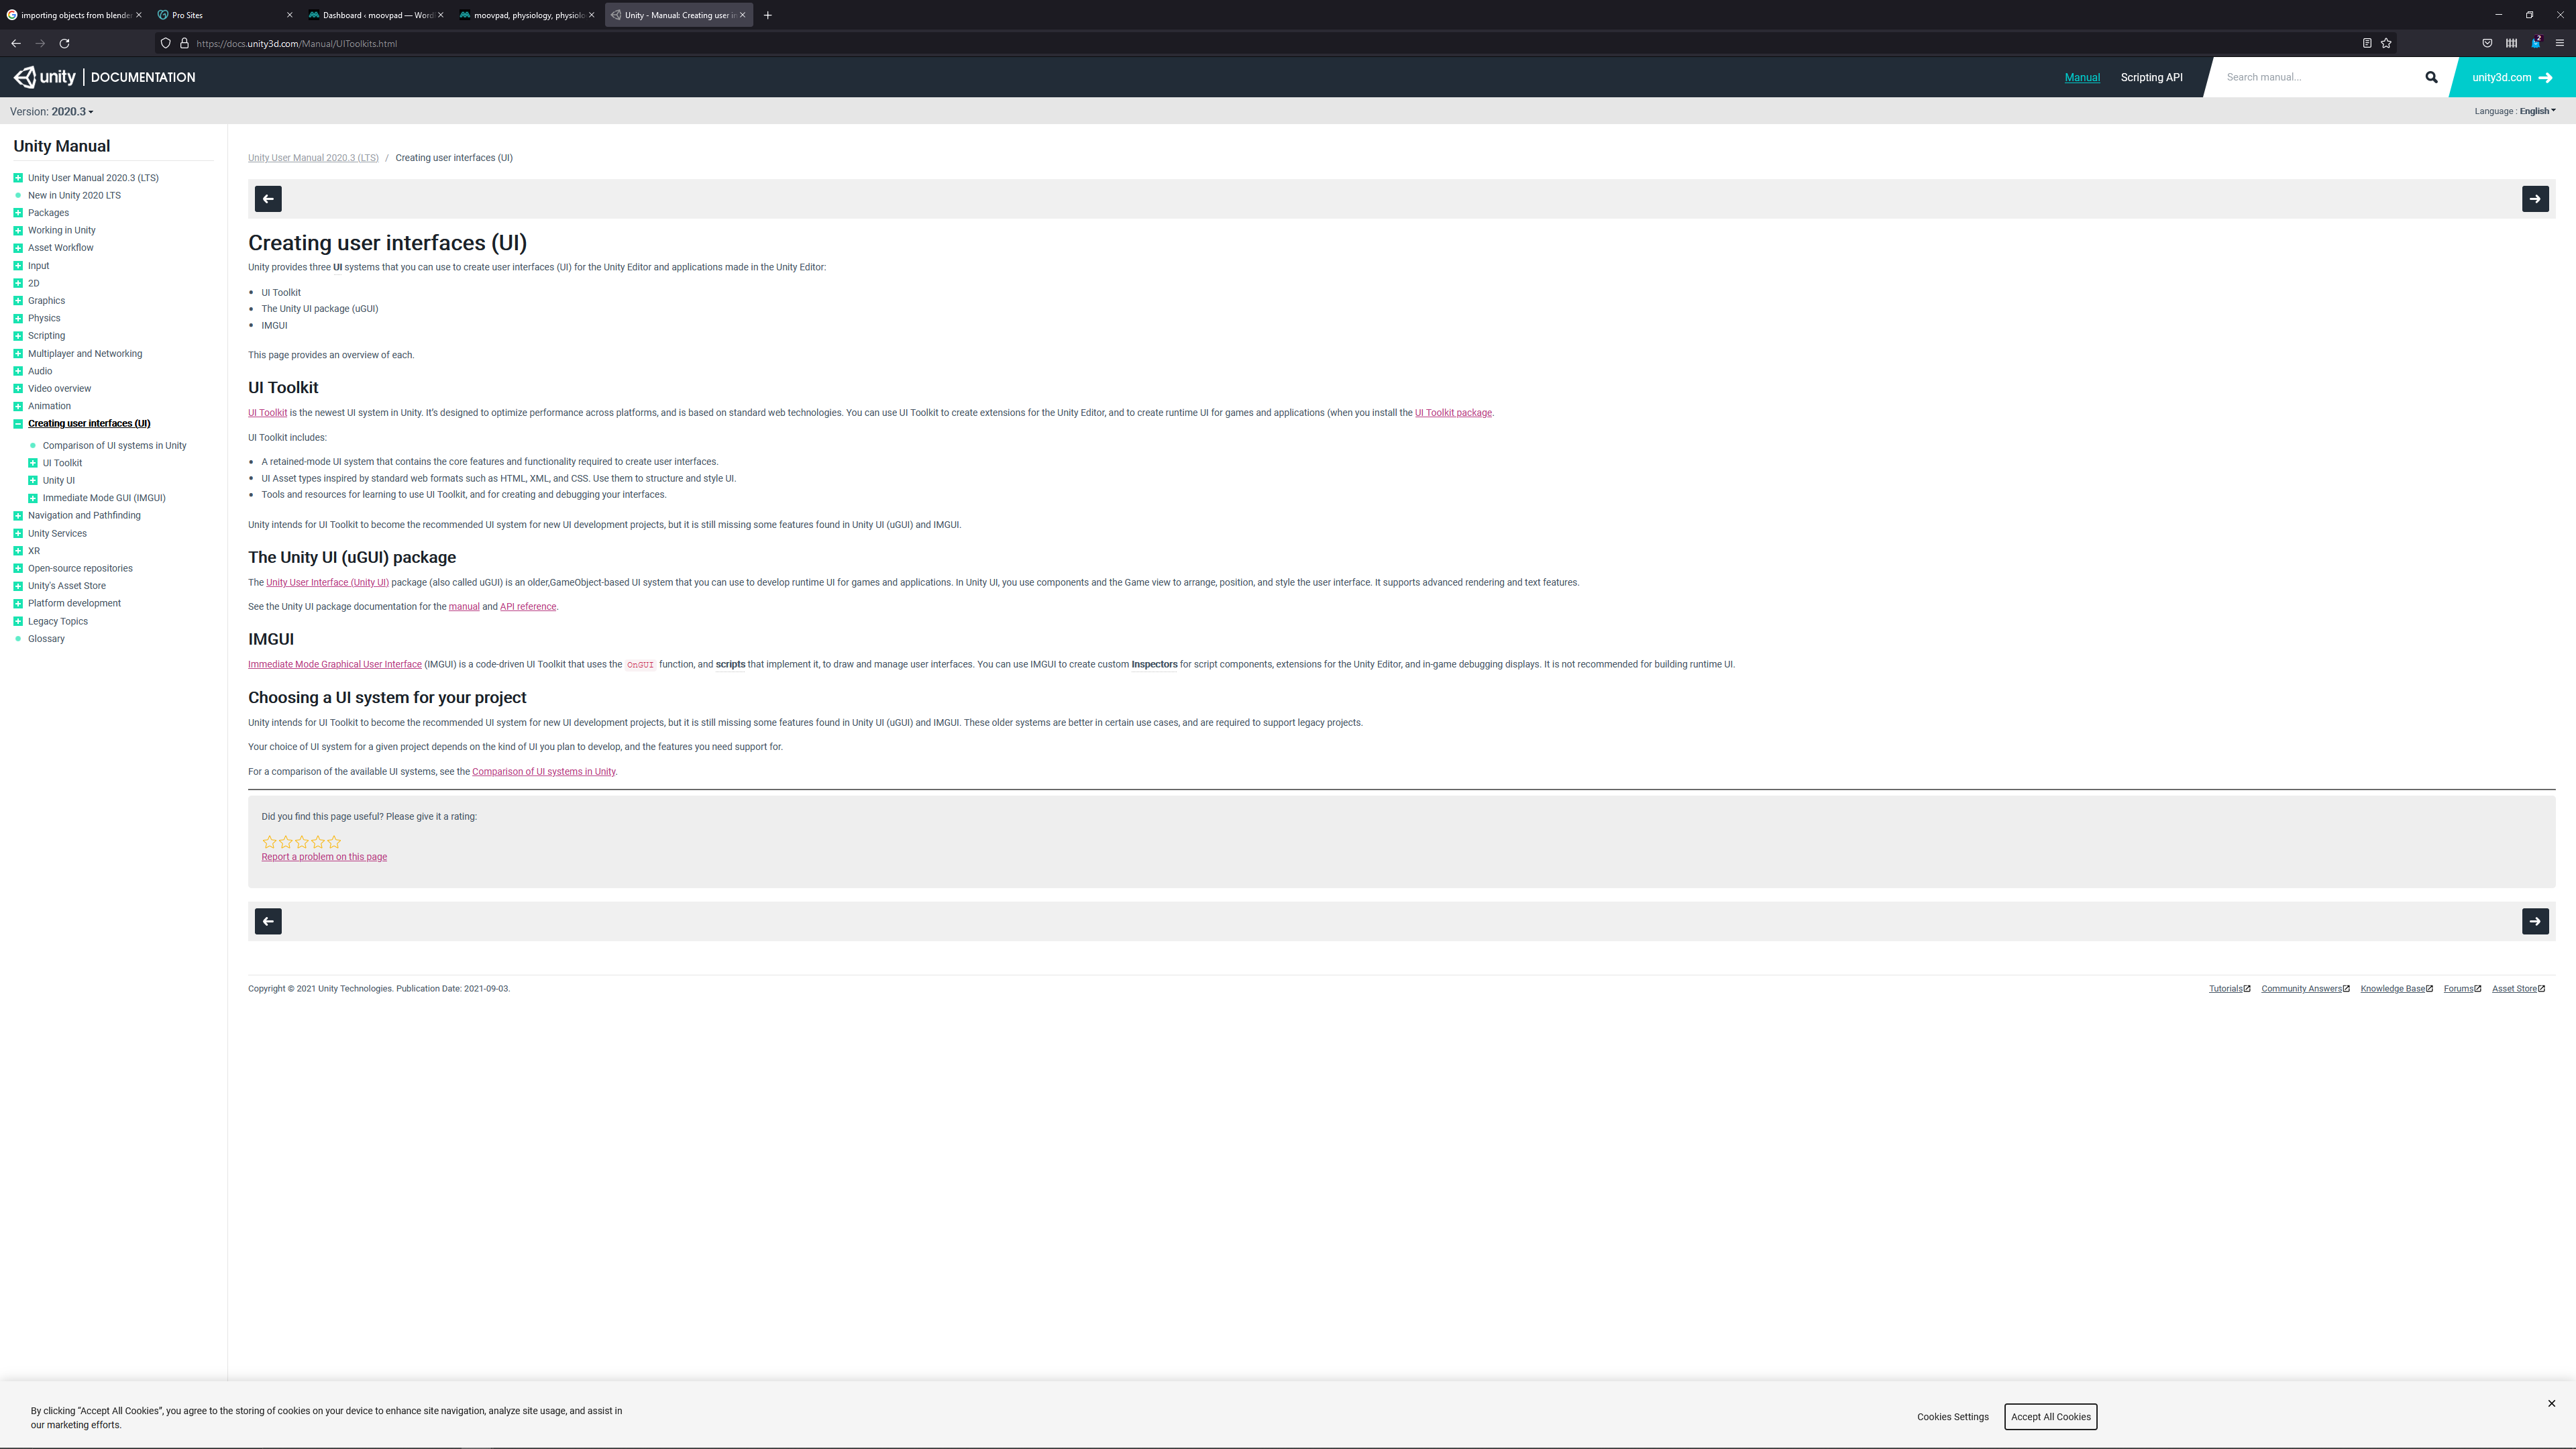Expand the Packages tree node

(18, 213)
